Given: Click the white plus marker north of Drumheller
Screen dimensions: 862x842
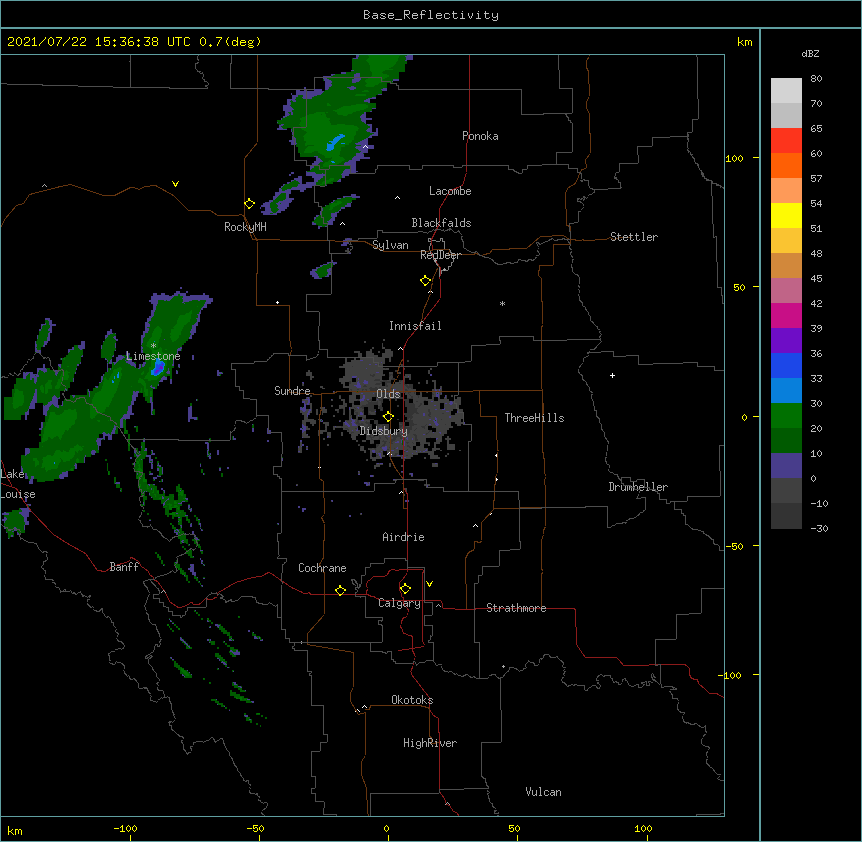Looking at the screenshot, I should [x=612, y=375].
